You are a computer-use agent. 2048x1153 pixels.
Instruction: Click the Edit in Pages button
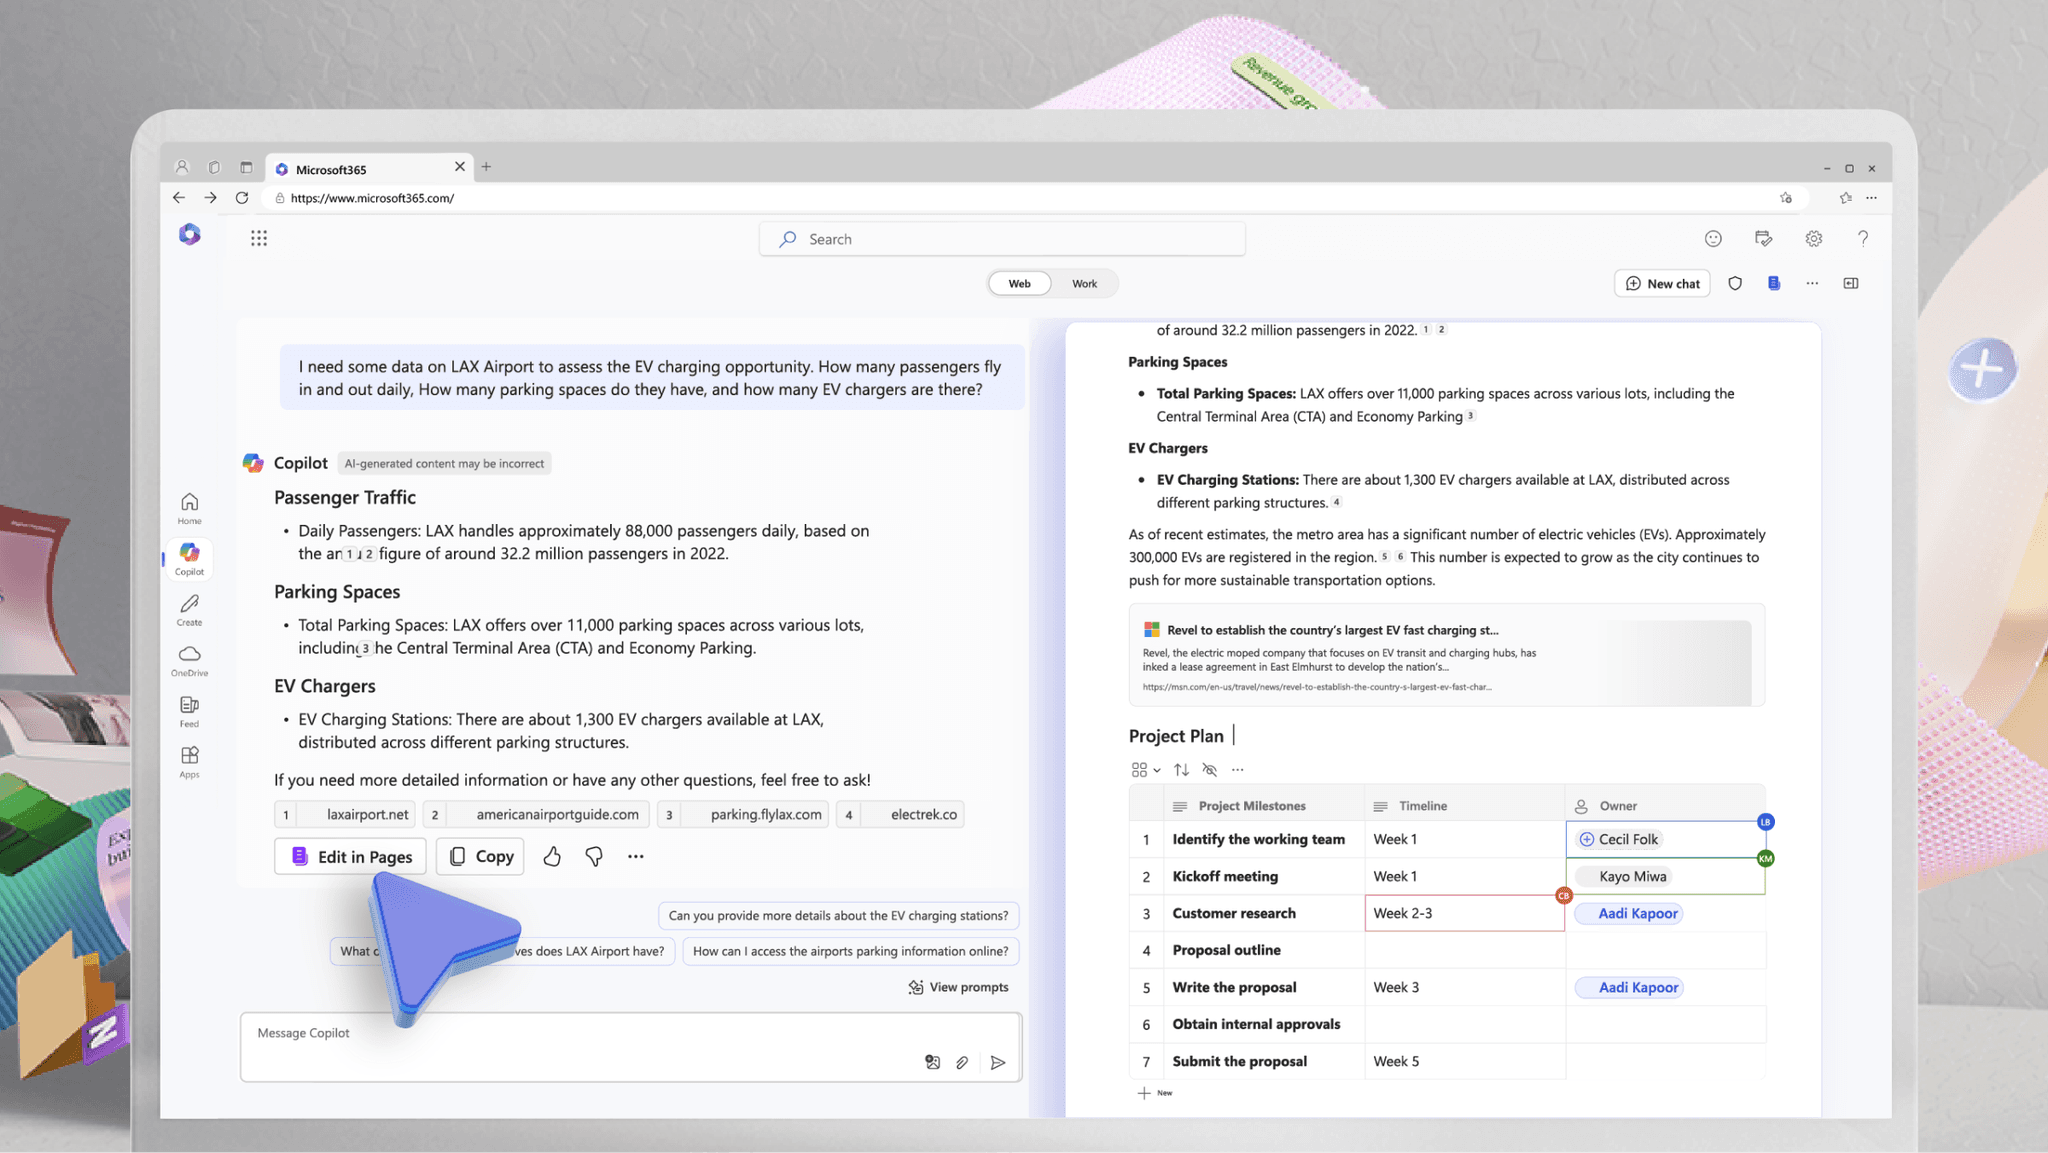(x=351, y=856)
